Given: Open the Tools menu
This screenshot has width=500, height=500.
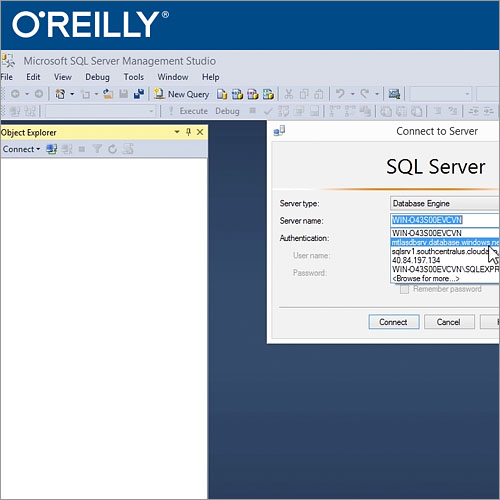Looking at the screenshot, I should click(134, 77).
